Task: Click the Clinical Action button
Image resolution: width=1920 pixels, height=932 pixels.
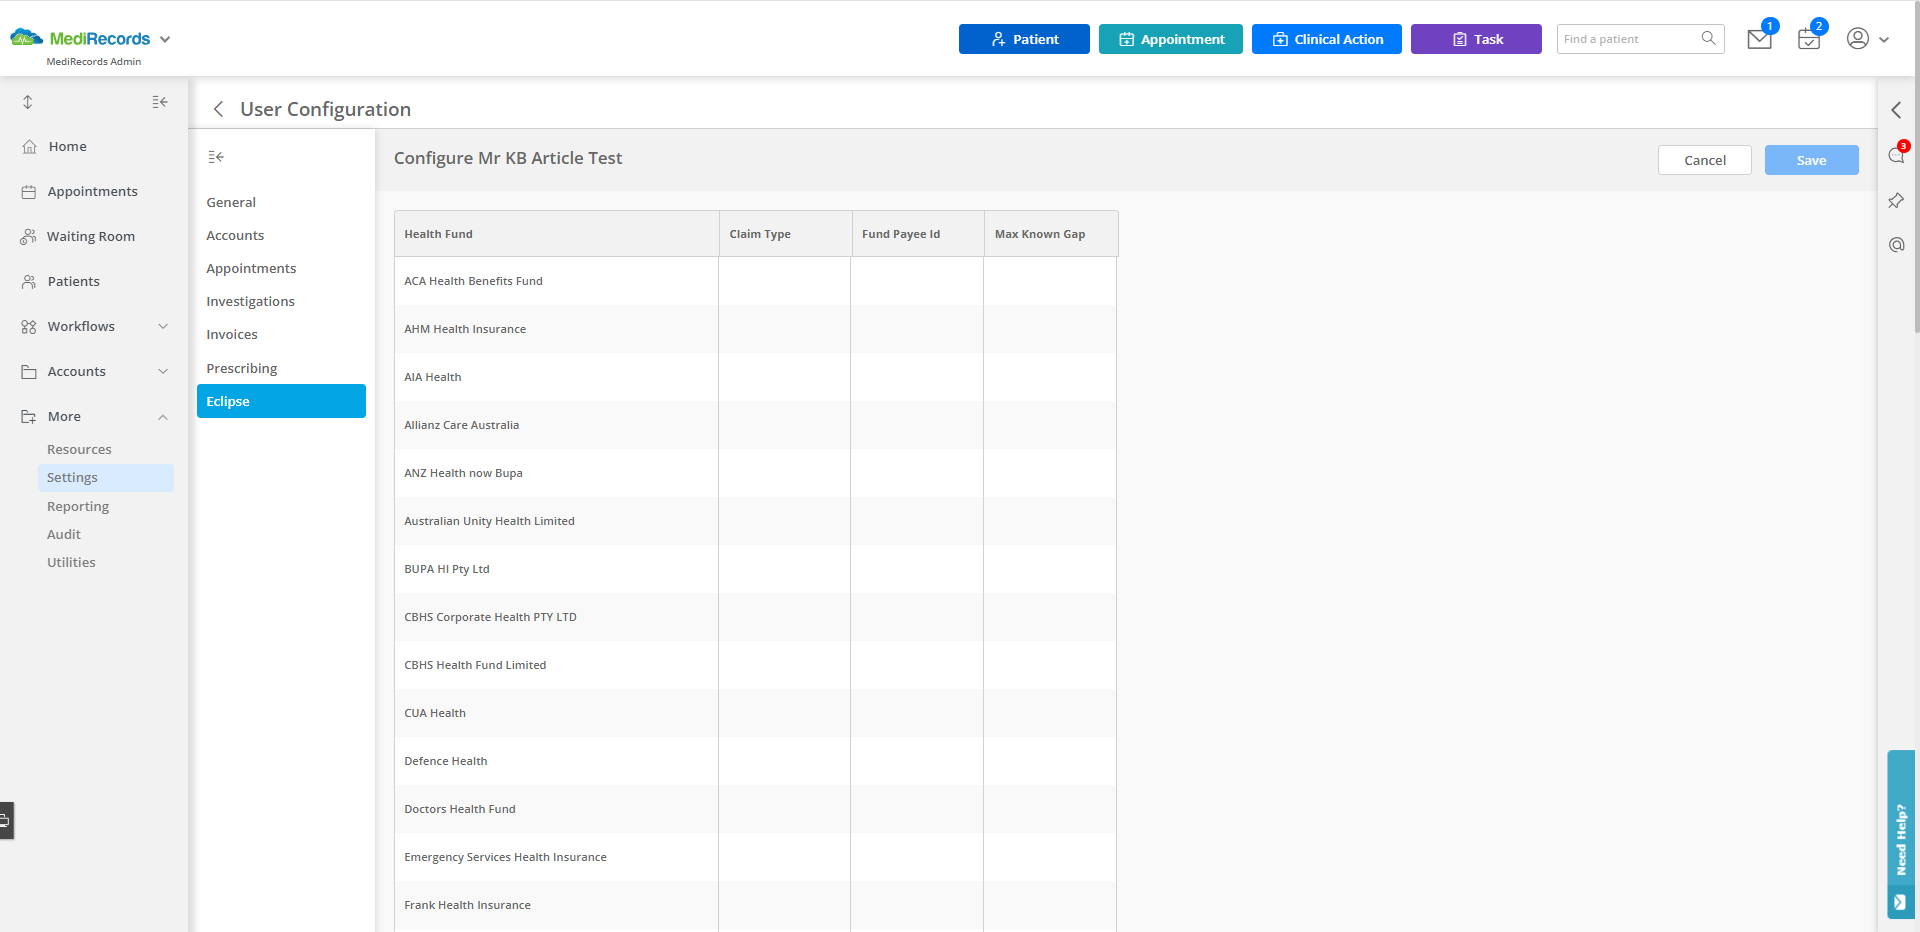Action: click(x=1327, y=39)
